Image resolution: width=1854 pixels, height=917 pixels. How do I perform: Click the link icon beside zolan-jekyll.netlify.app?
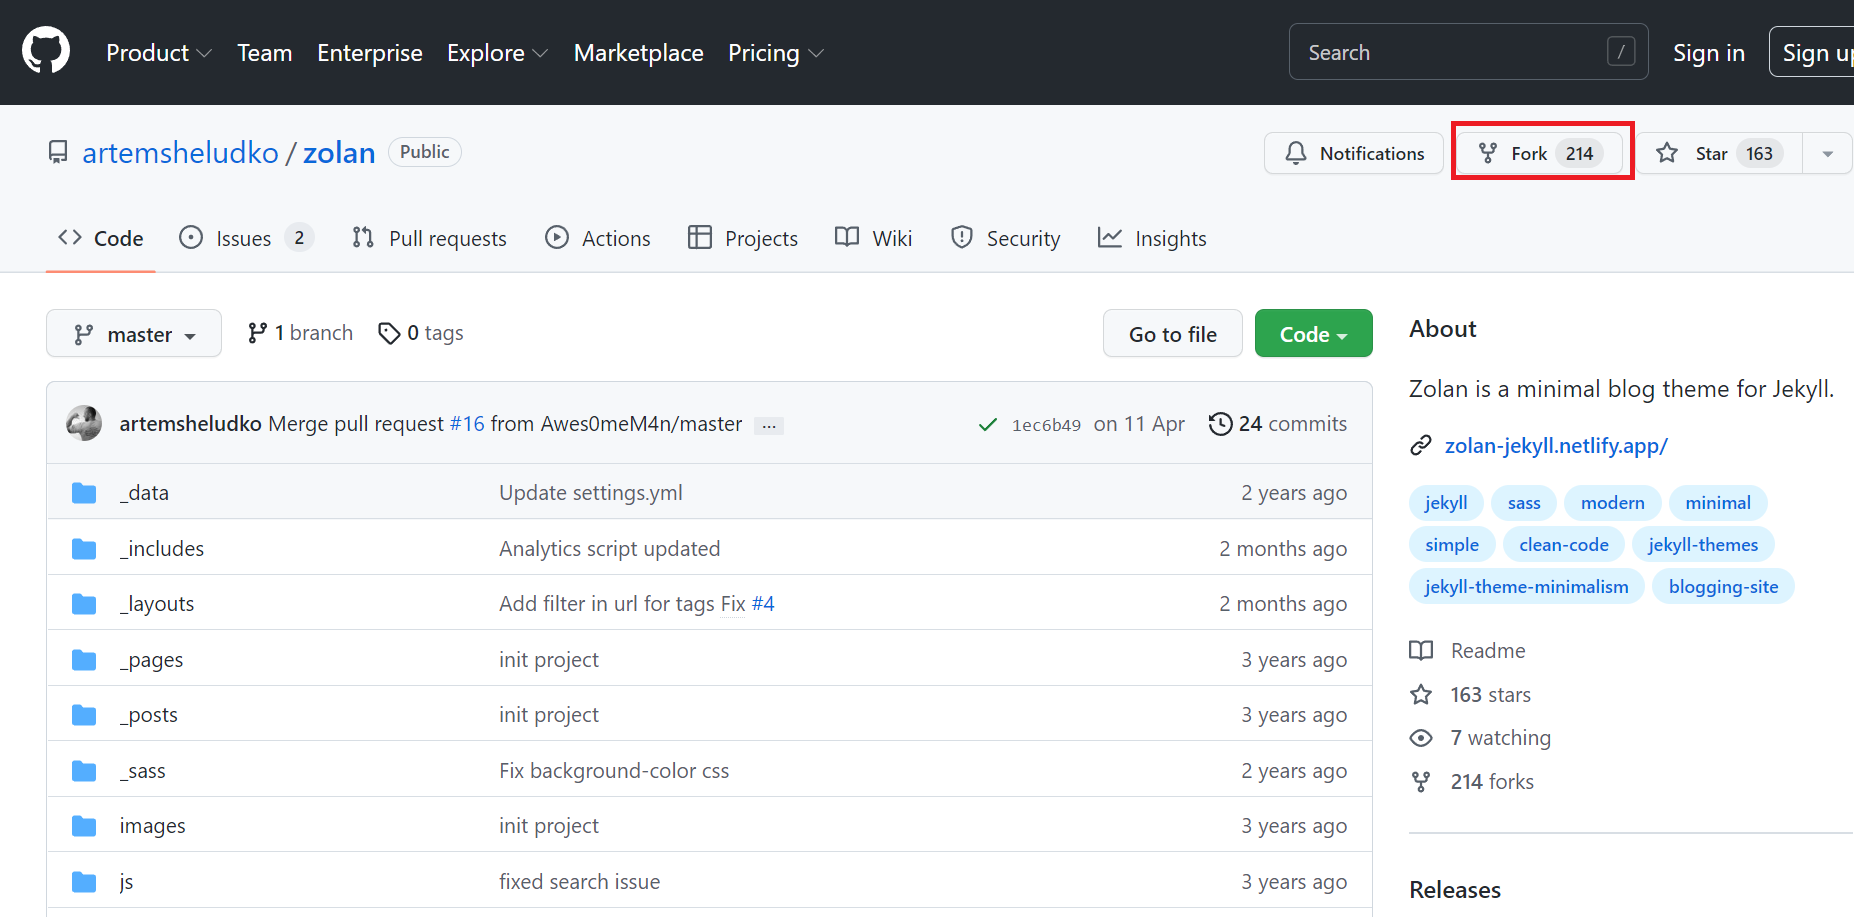coord(1421,446)
